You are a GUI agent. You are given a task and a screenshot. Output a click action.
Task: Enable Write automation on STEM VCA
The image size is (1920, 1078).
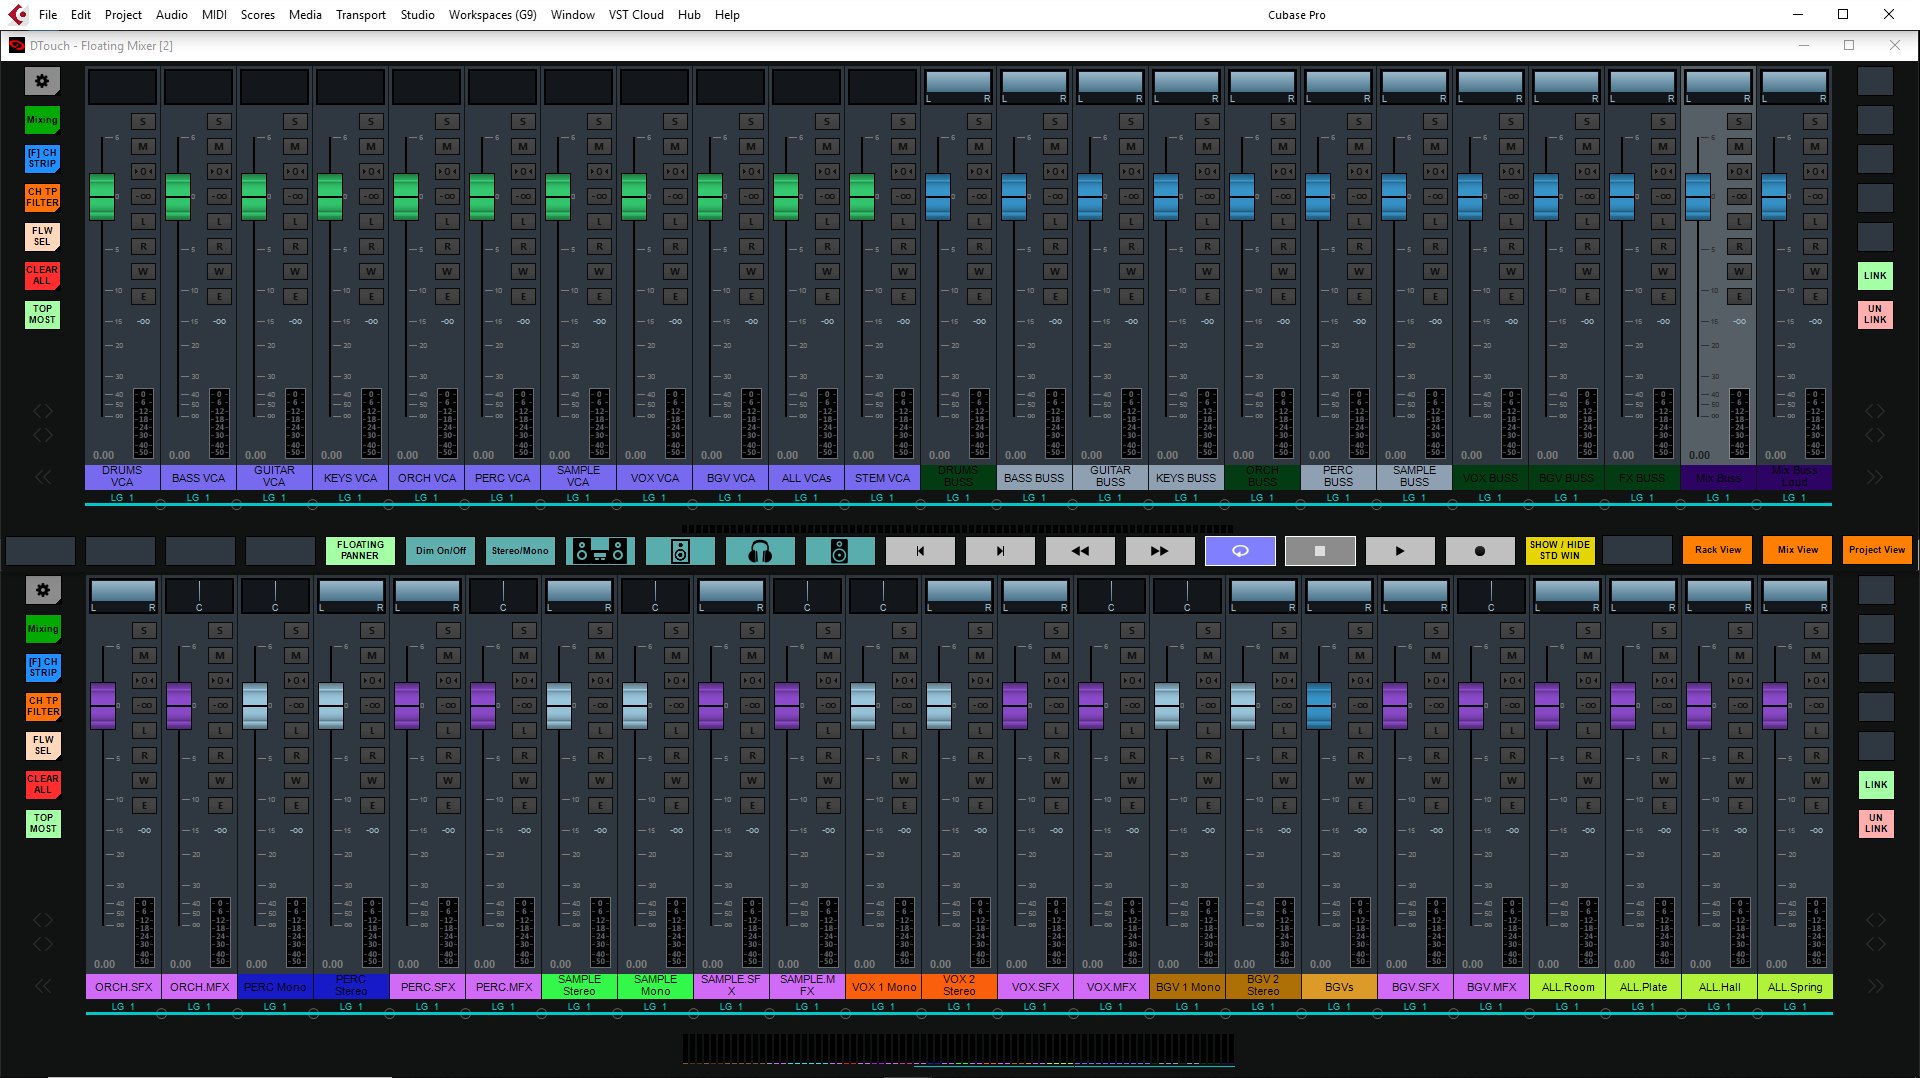coord(903,271)
